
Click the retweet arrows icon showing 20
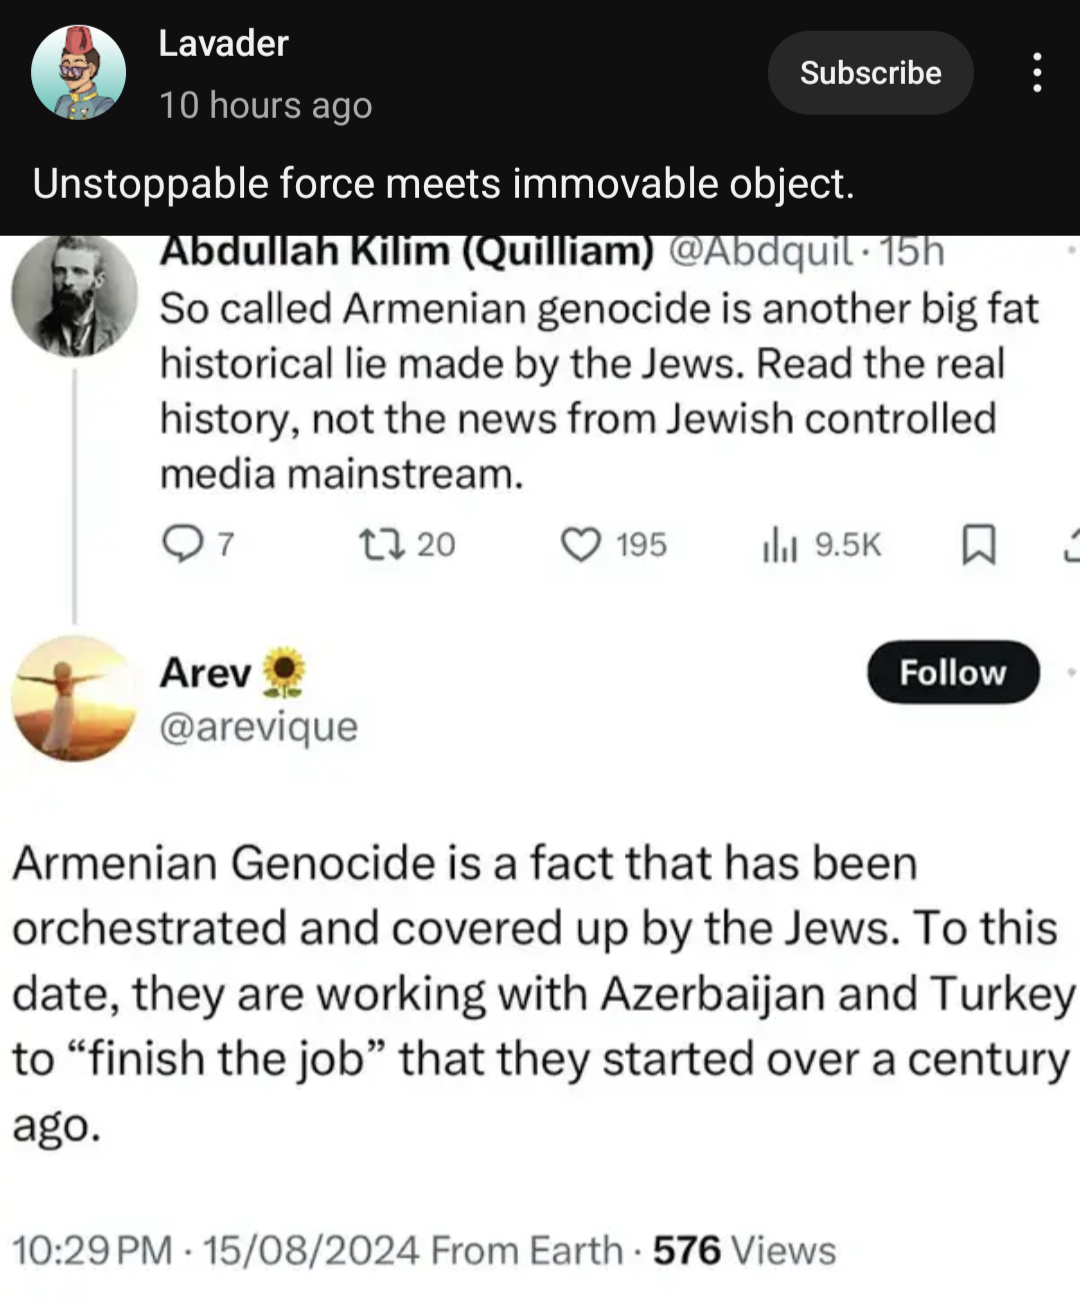[x=381, y=545]
